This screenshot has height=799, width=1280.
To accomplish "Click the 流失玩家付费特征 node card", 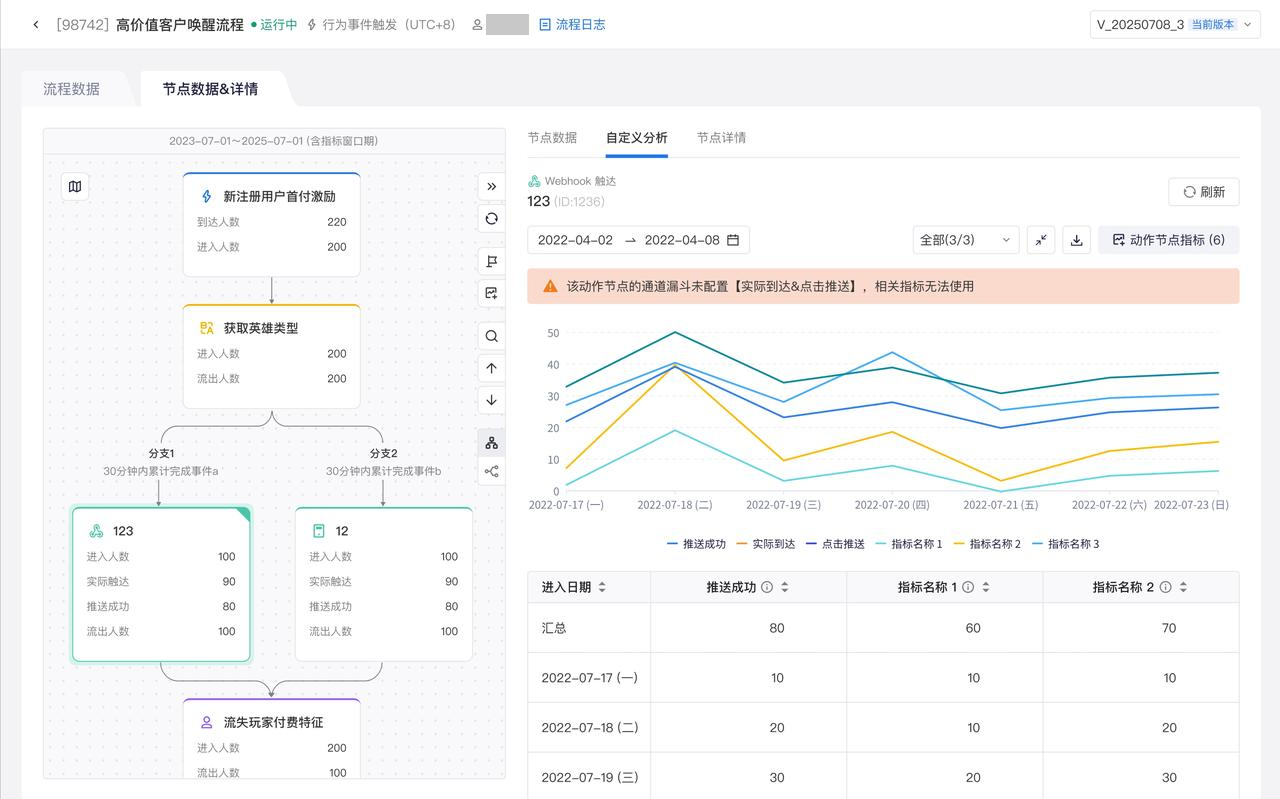I will pyautogui.click(x=272, y=739).
